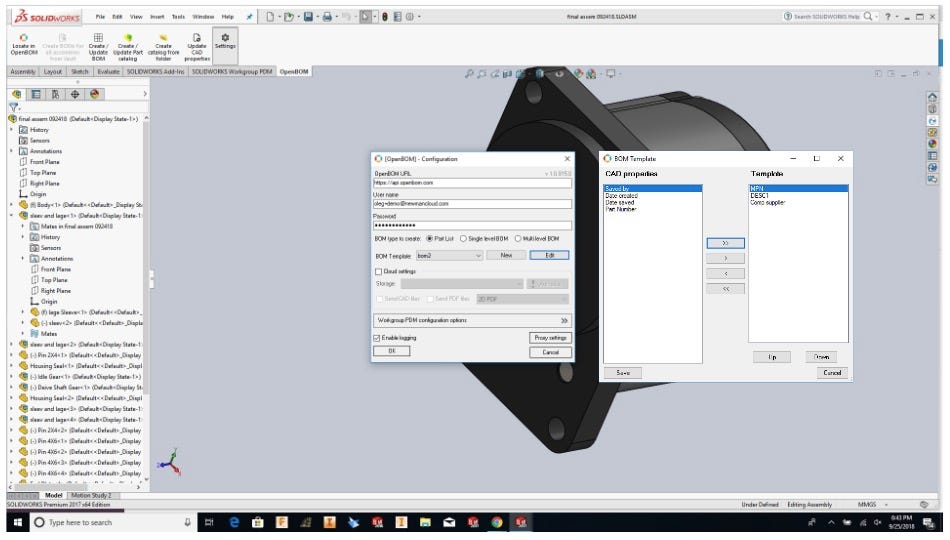
Task: Expand the sleev and lage<2> node
Action: (12, 344)
